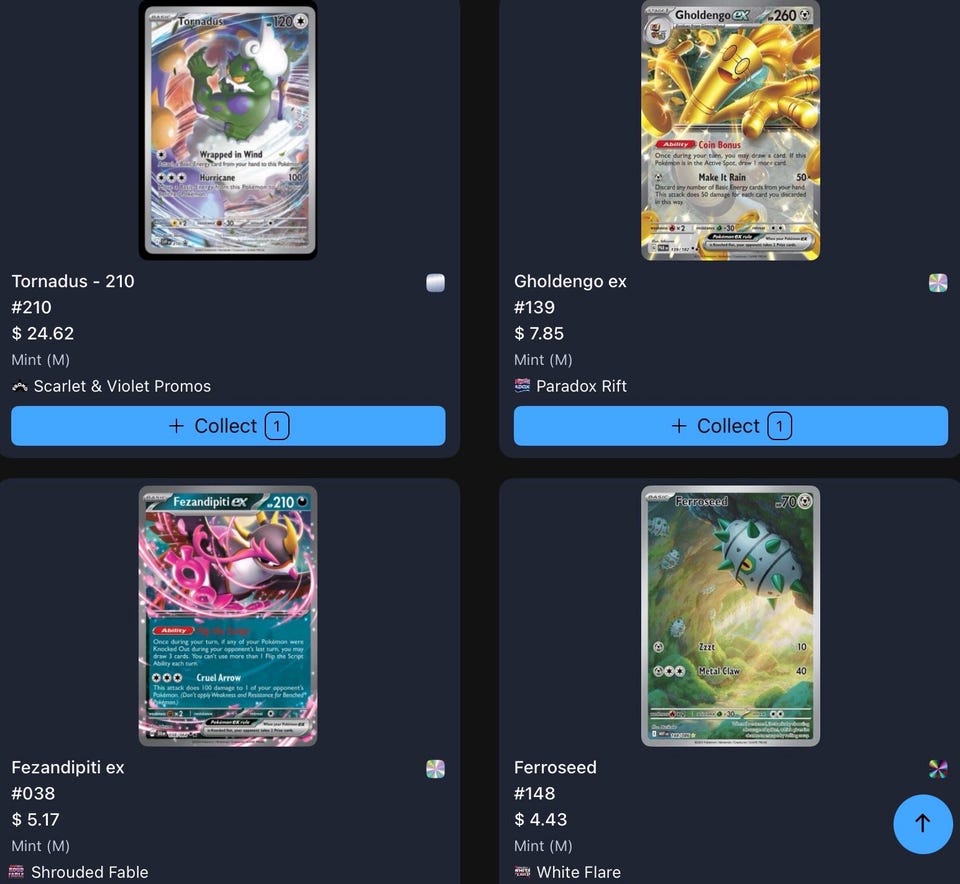
Task: Open the Paradox Rift set link
Action: coord(581,386)
